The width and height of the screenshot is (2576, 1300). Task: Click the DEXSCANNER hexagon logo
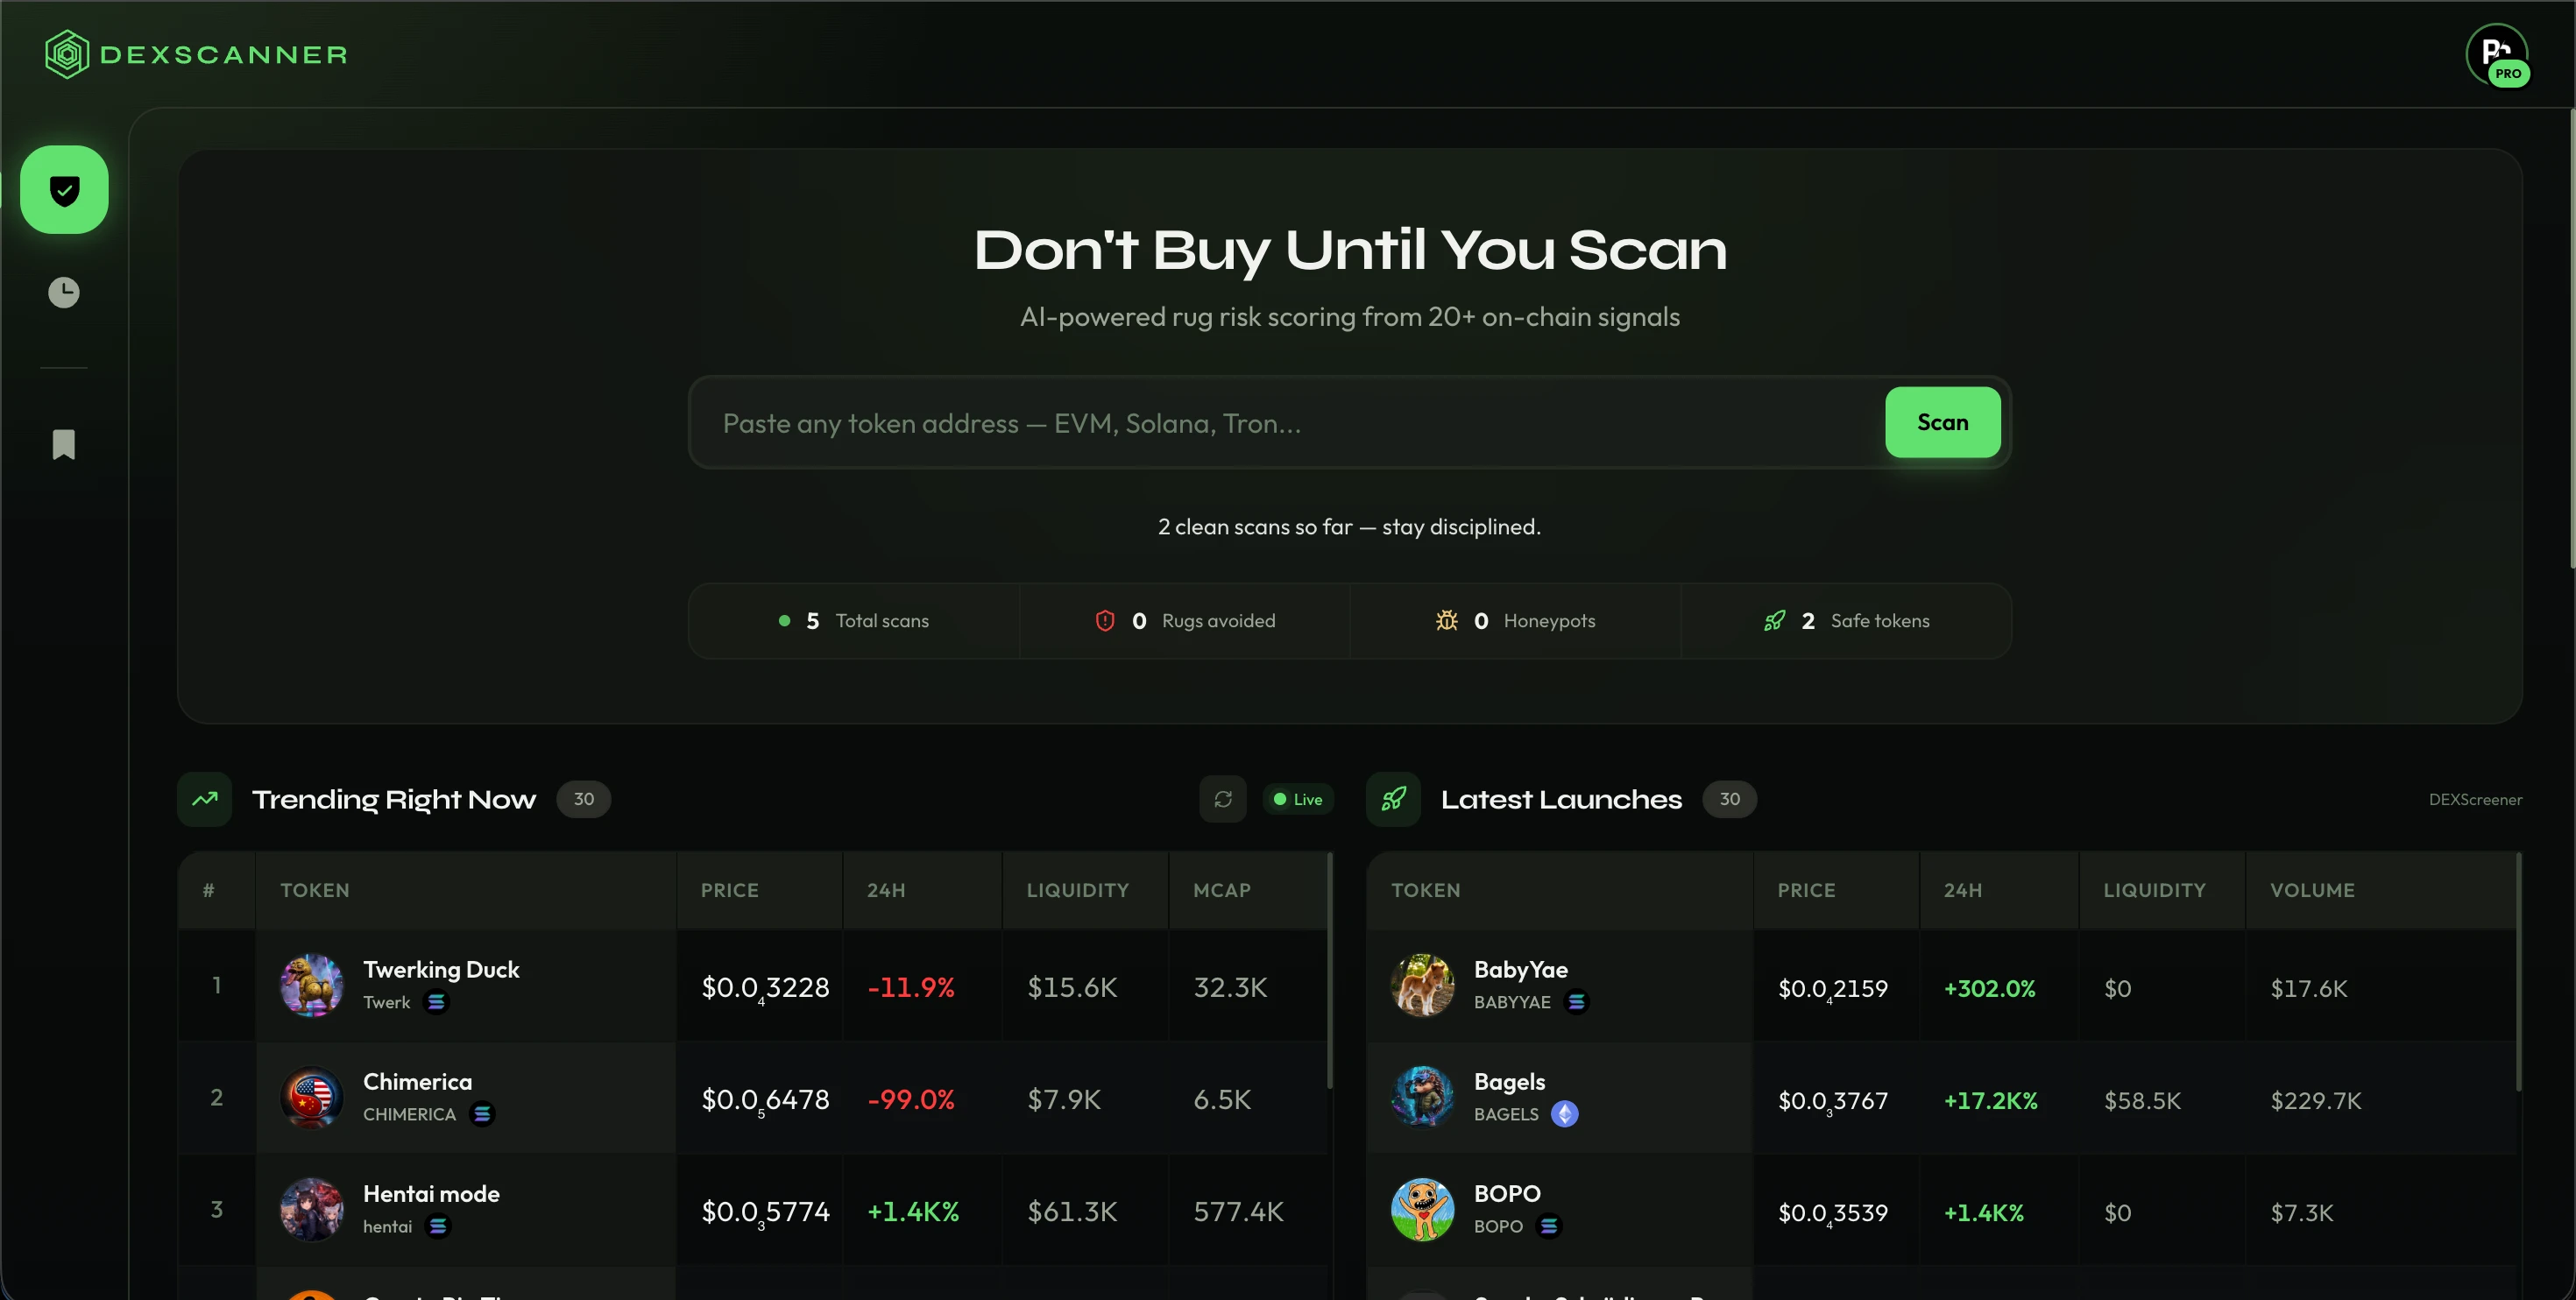67,54
